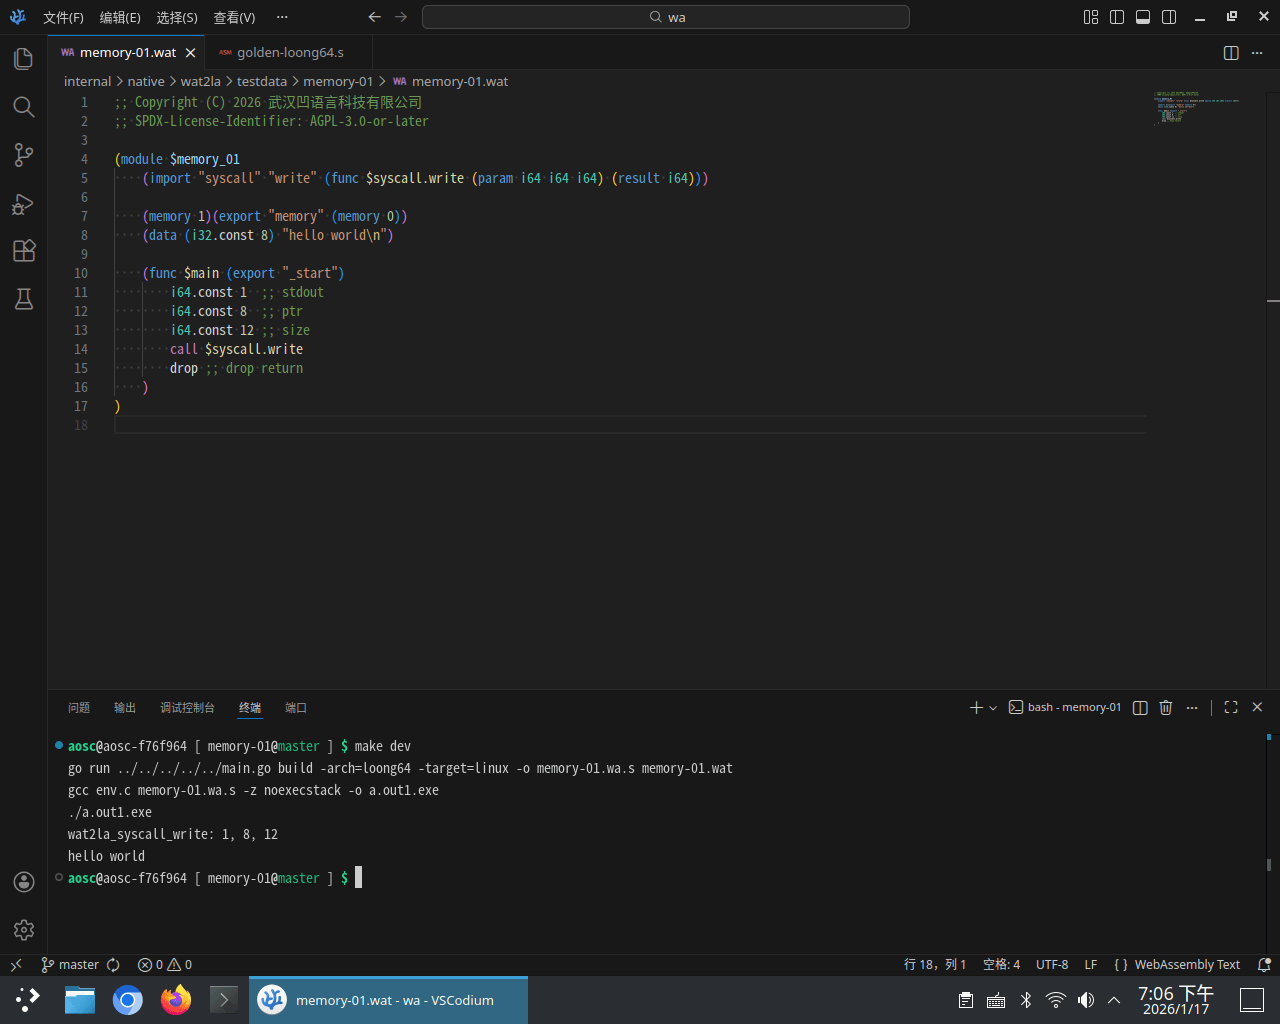
Task: Open the 文件(F) menu
Action: click(63, 17)
